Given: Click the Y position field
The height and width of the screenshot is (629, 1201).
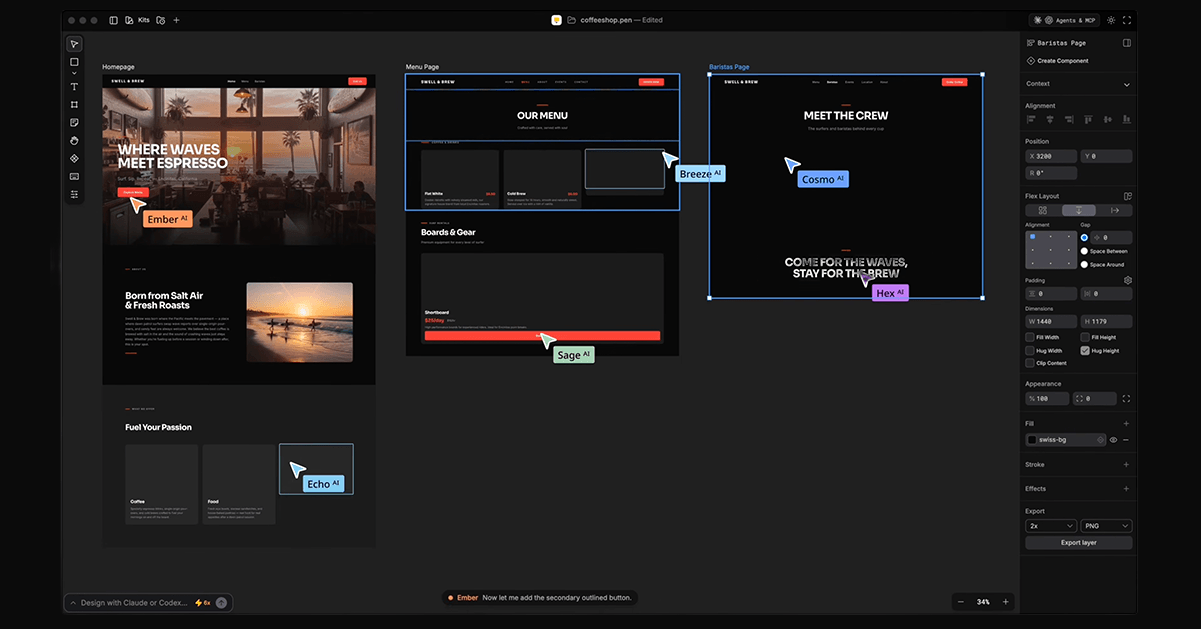Looking at the screenshot, I should tap(1106, 156).
